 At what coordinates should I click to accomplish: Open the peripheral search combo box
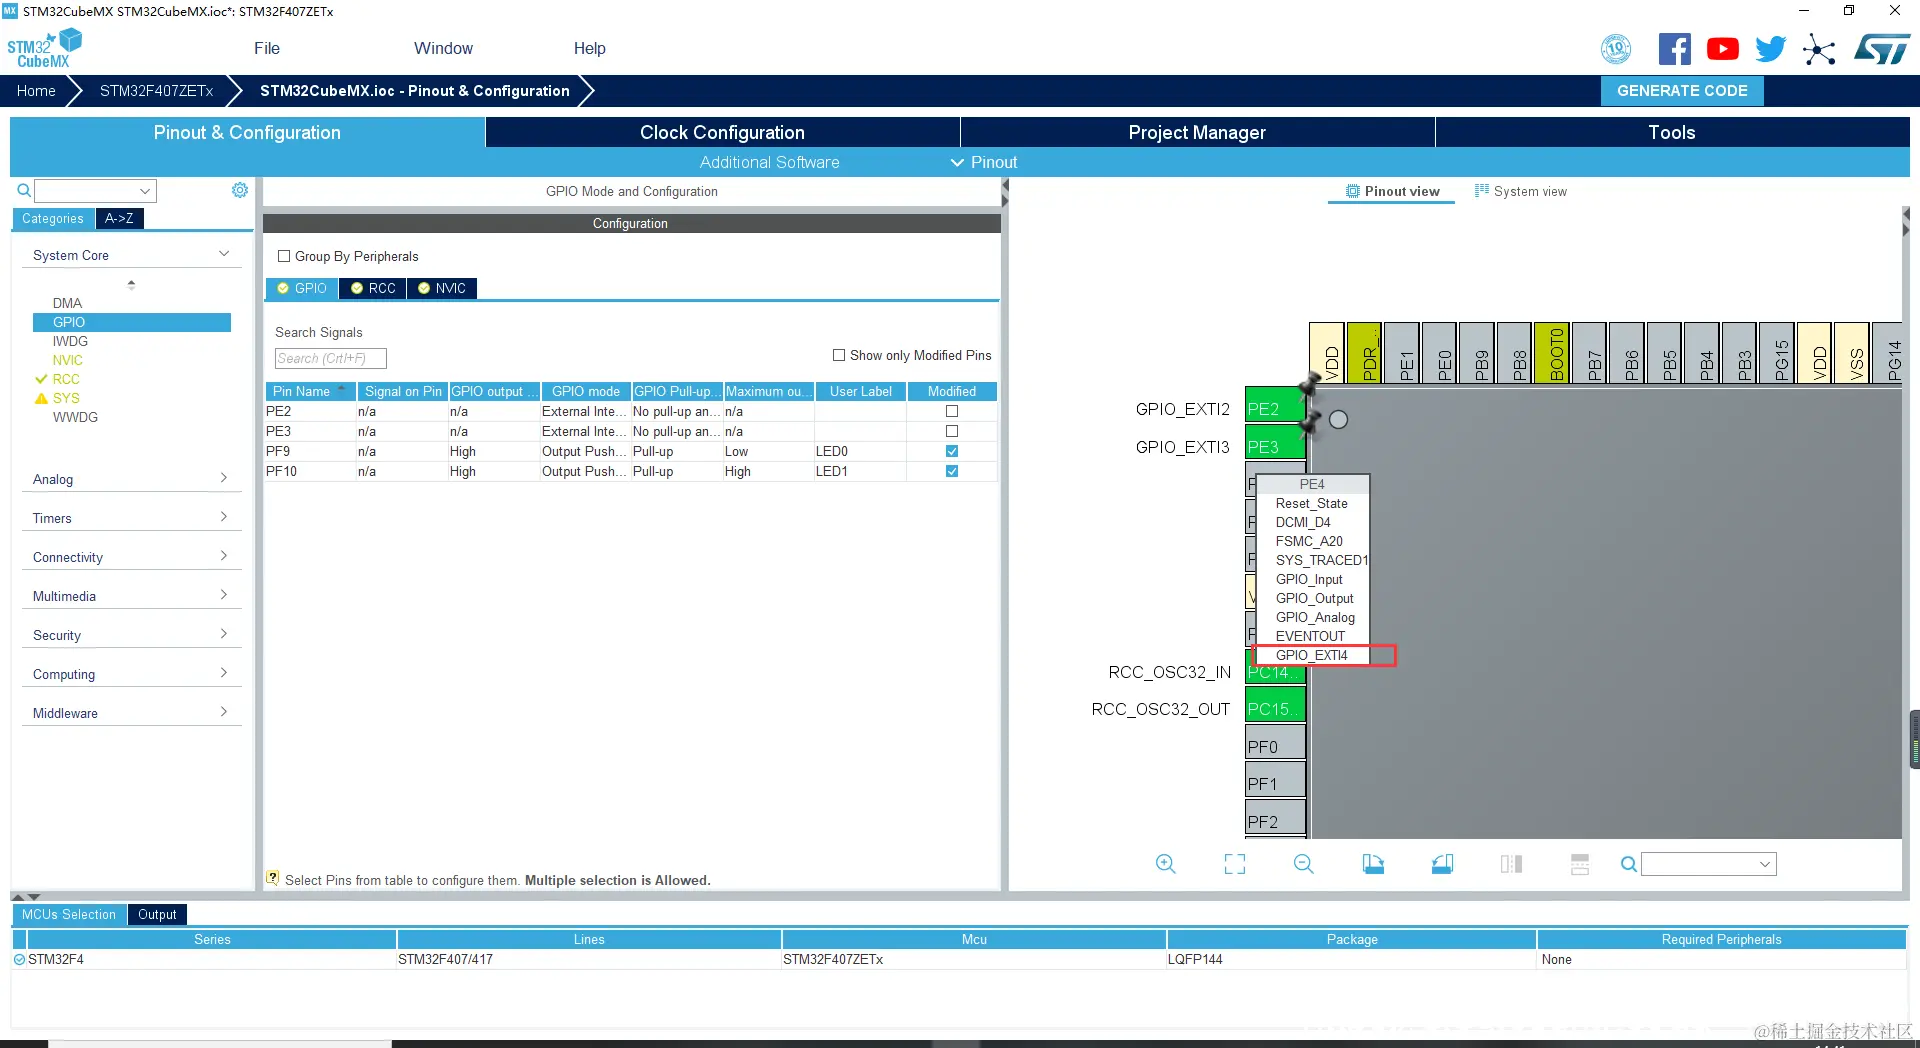coord(96,190)
